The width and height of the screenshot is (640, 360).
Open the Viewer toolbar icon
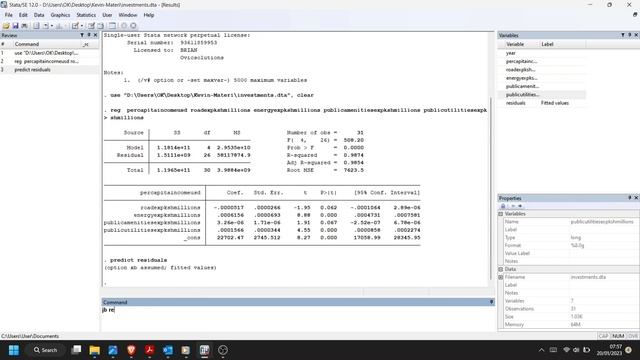tap(46, 26)
